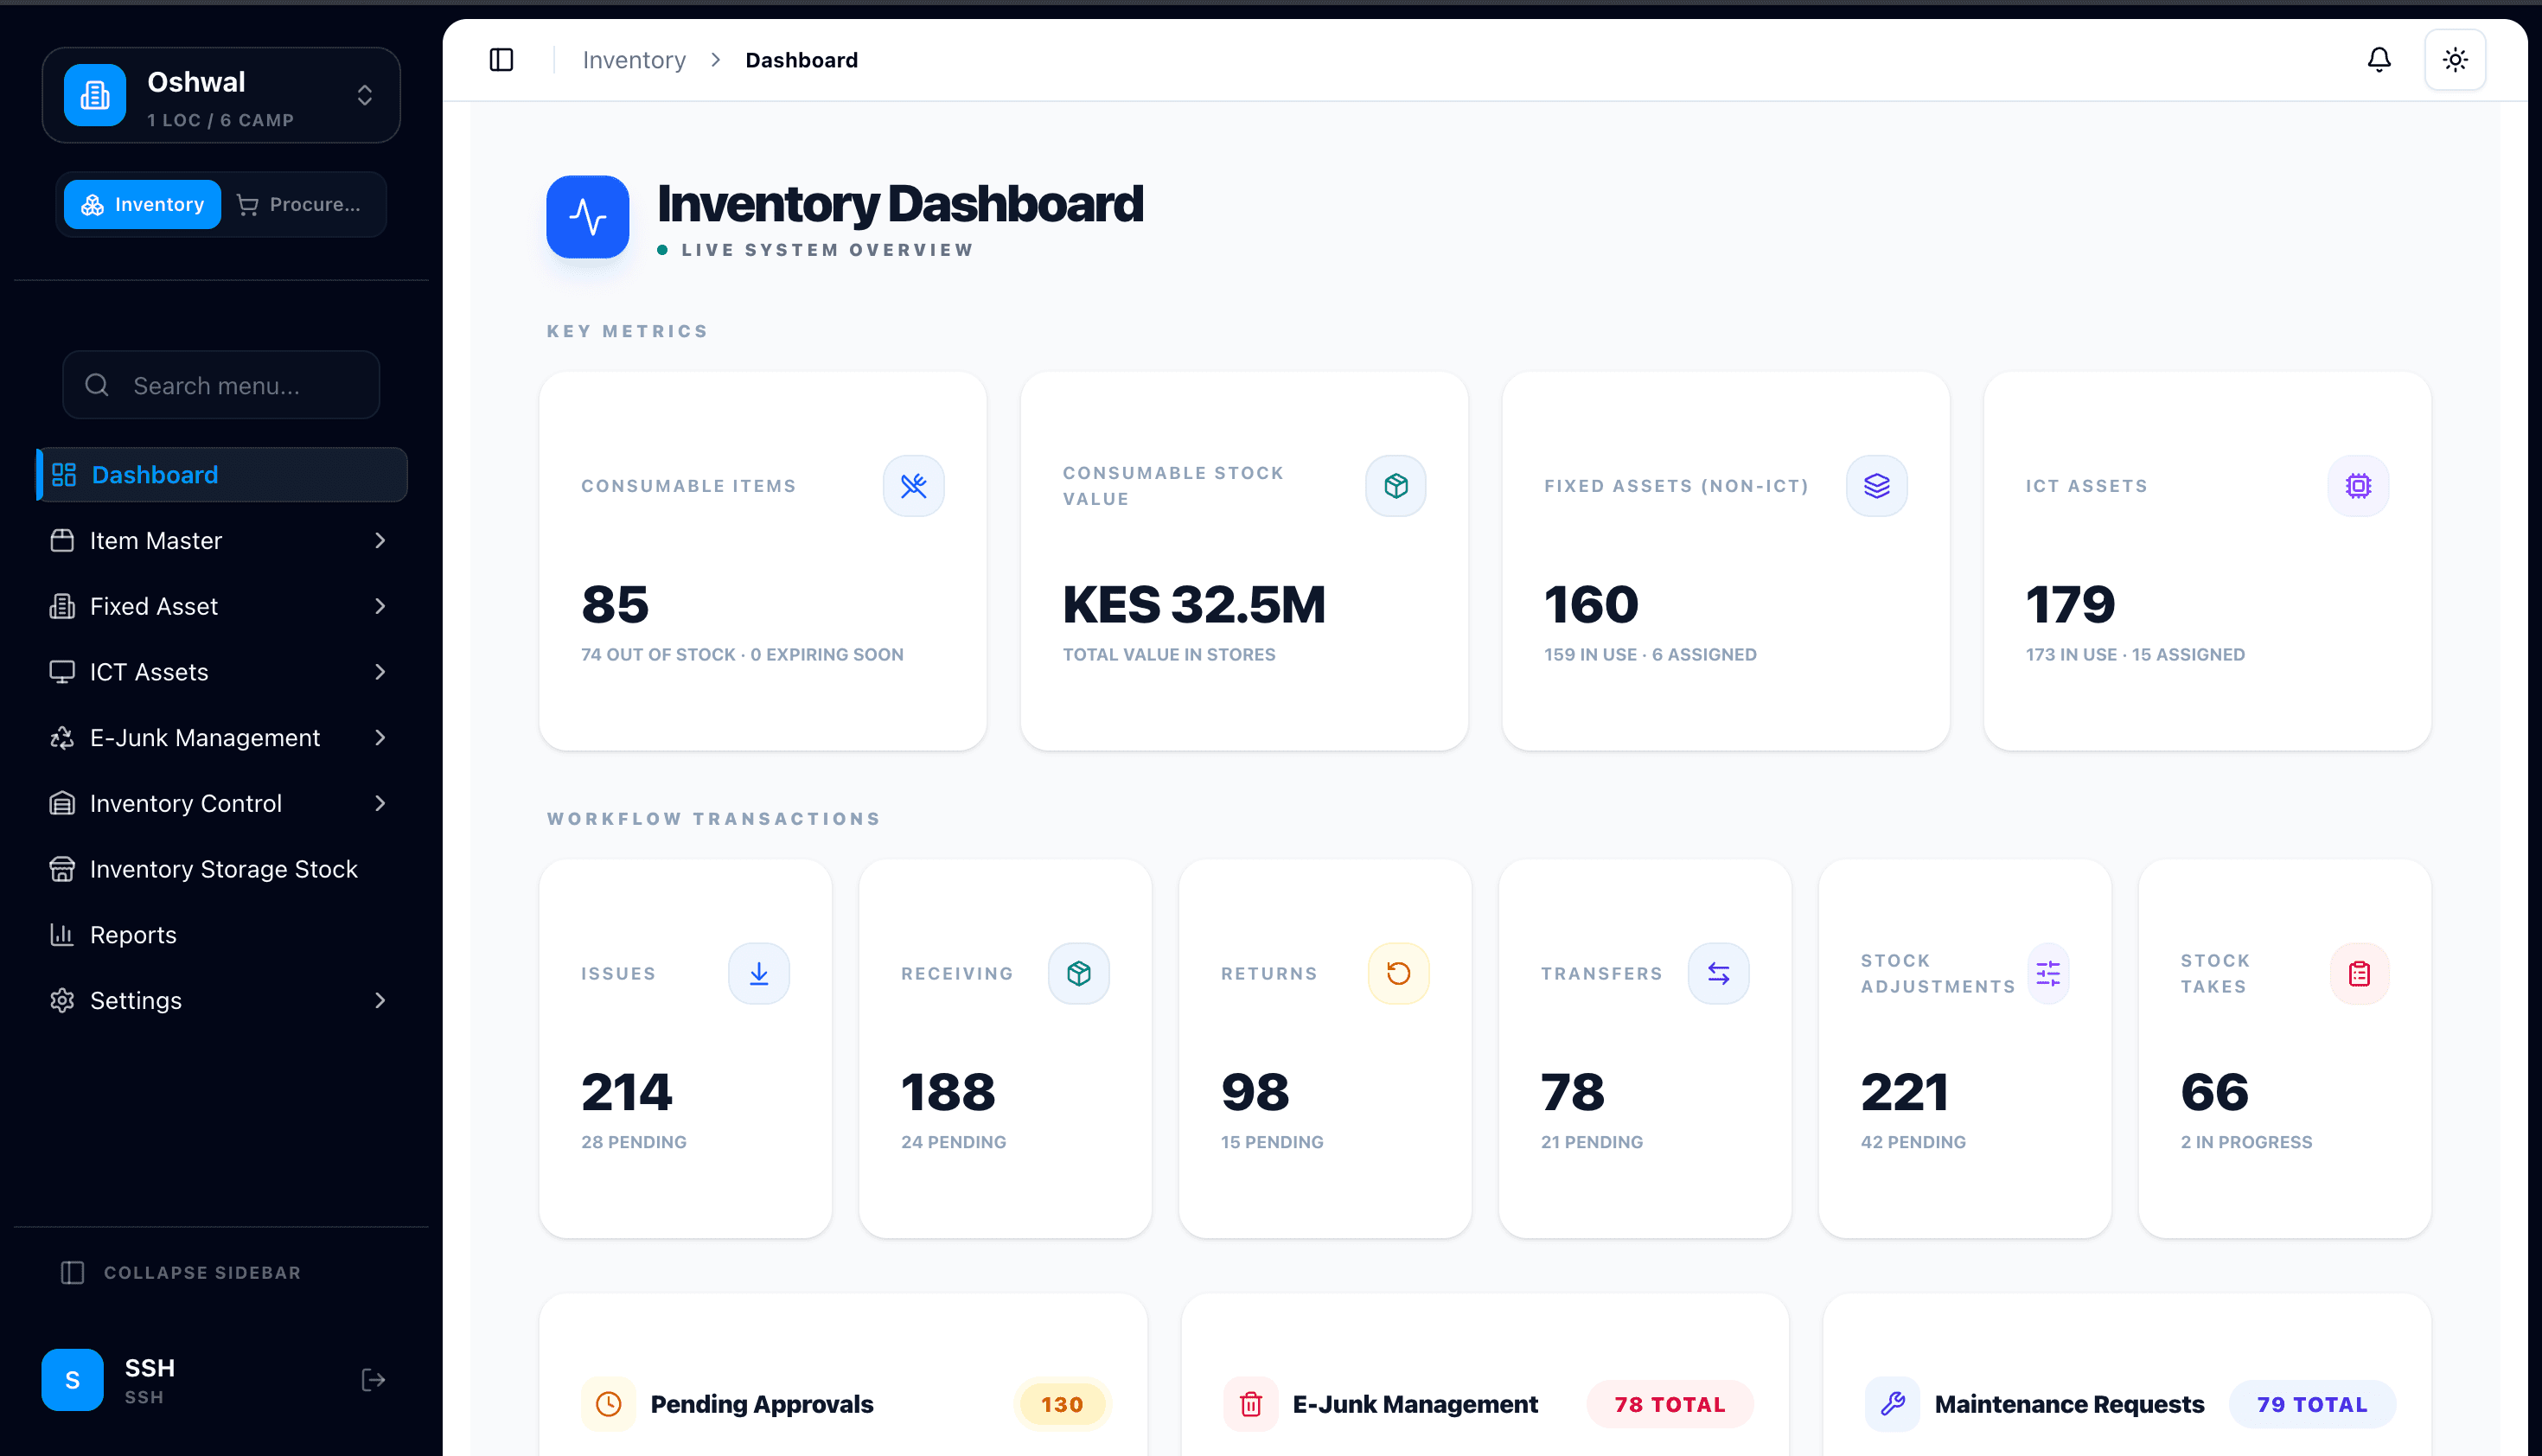Expand the E-Junk Management submenu

220,738
